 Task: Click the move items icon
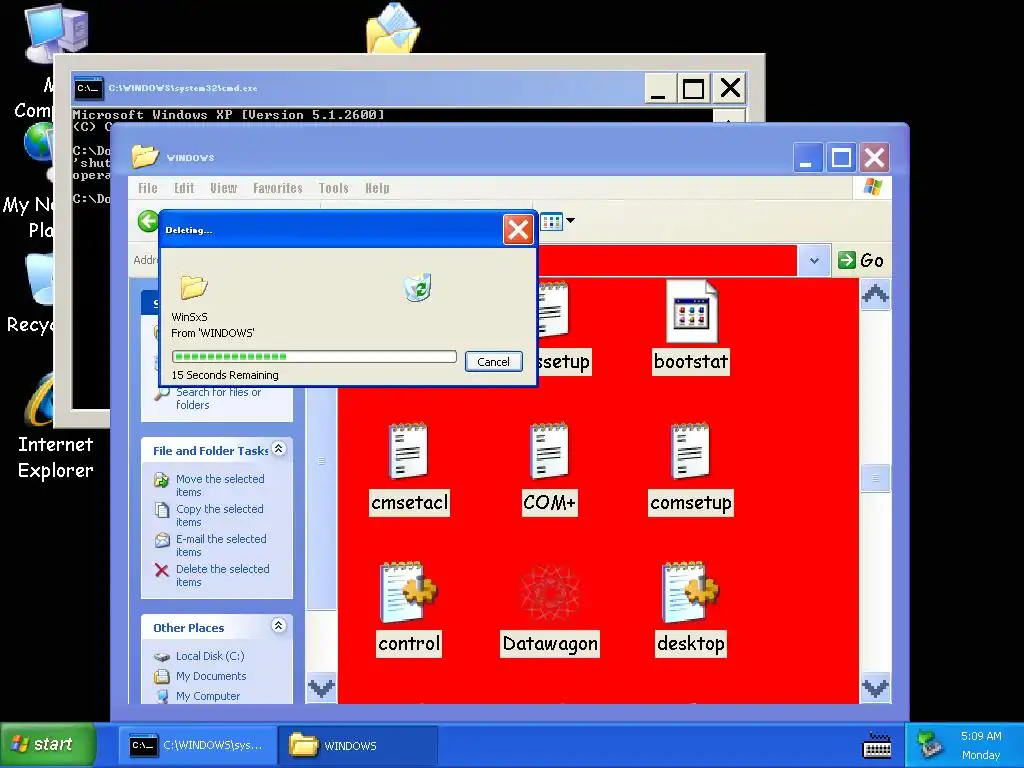click(x=161, y=480)
